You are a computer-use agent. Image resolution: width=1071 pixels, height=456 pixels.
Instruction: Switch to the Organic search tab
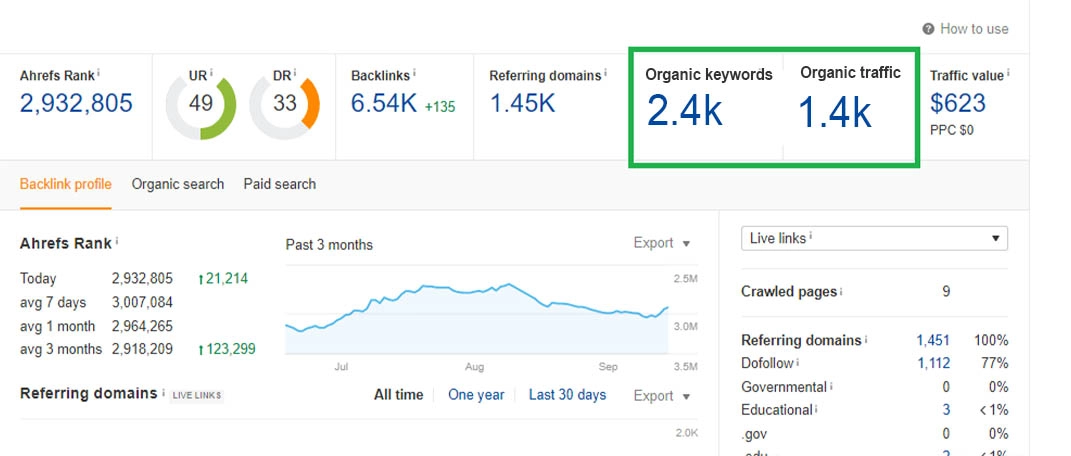pos(177,184)
